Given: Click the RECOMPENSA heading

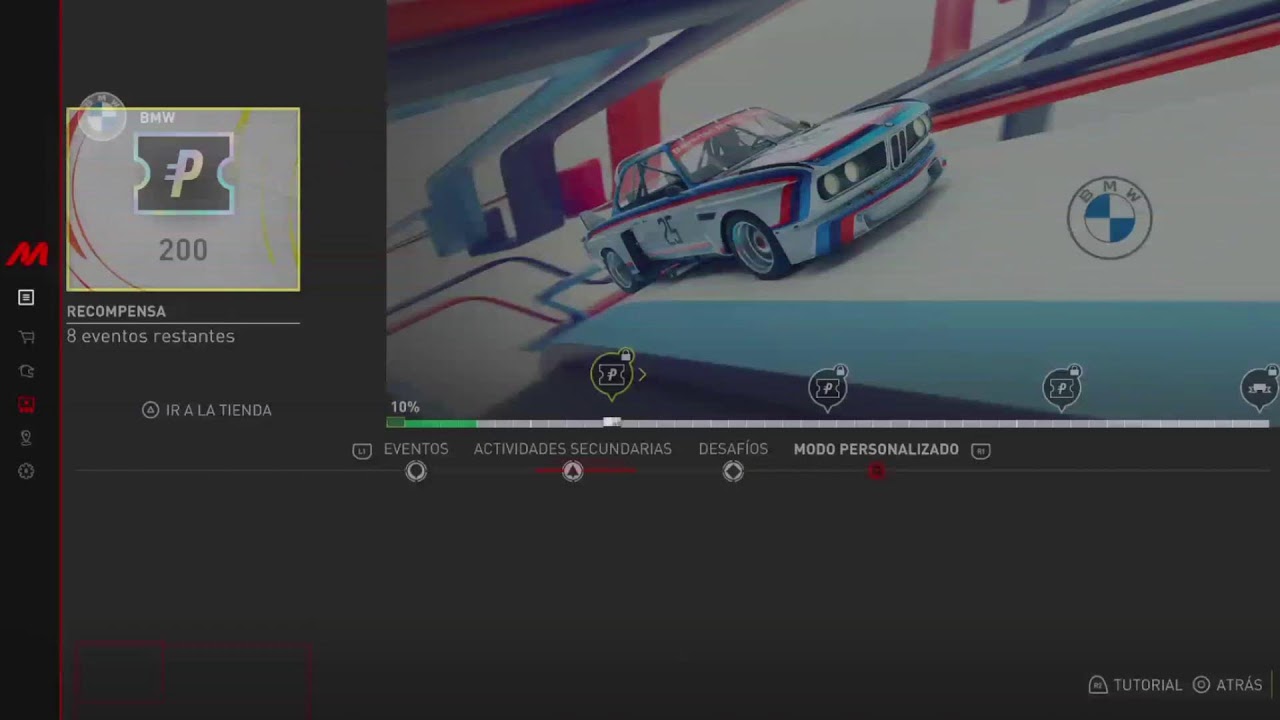Looking at the screenshot, I should [116, 311].
